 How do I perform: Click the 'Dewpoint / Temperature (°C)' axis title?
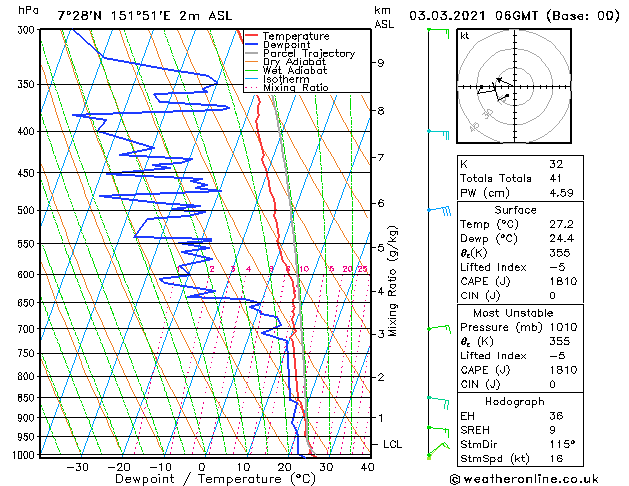(x=215, y=479)
